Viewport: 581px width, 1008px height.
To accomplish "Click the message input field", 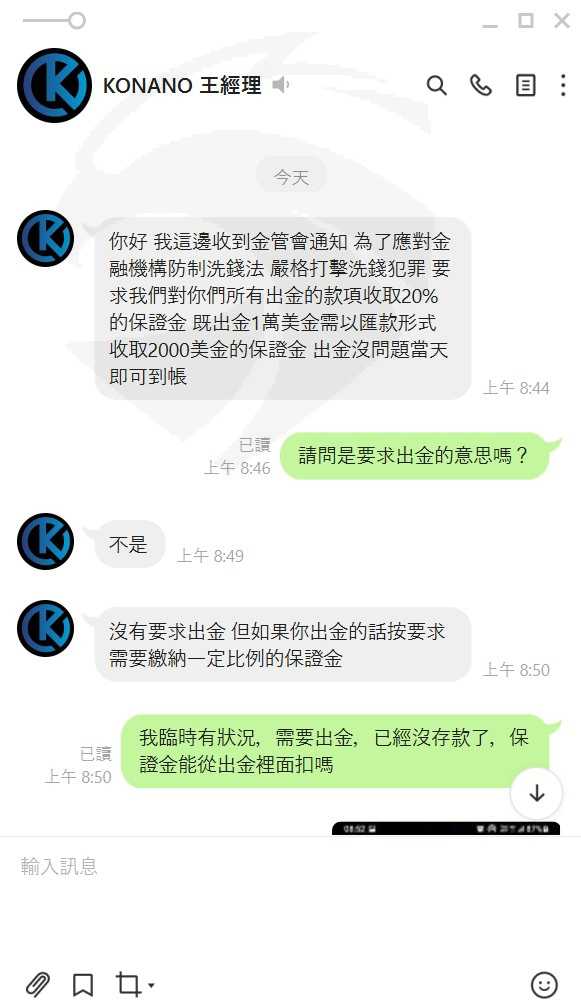I will [290, 900].
